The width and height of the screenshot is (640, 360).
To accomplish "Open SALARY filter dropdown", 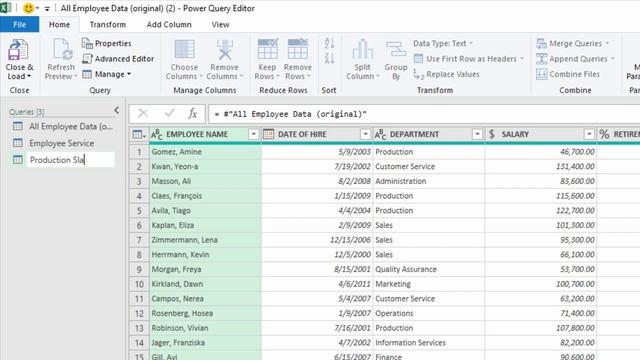I will click(589, 134).
